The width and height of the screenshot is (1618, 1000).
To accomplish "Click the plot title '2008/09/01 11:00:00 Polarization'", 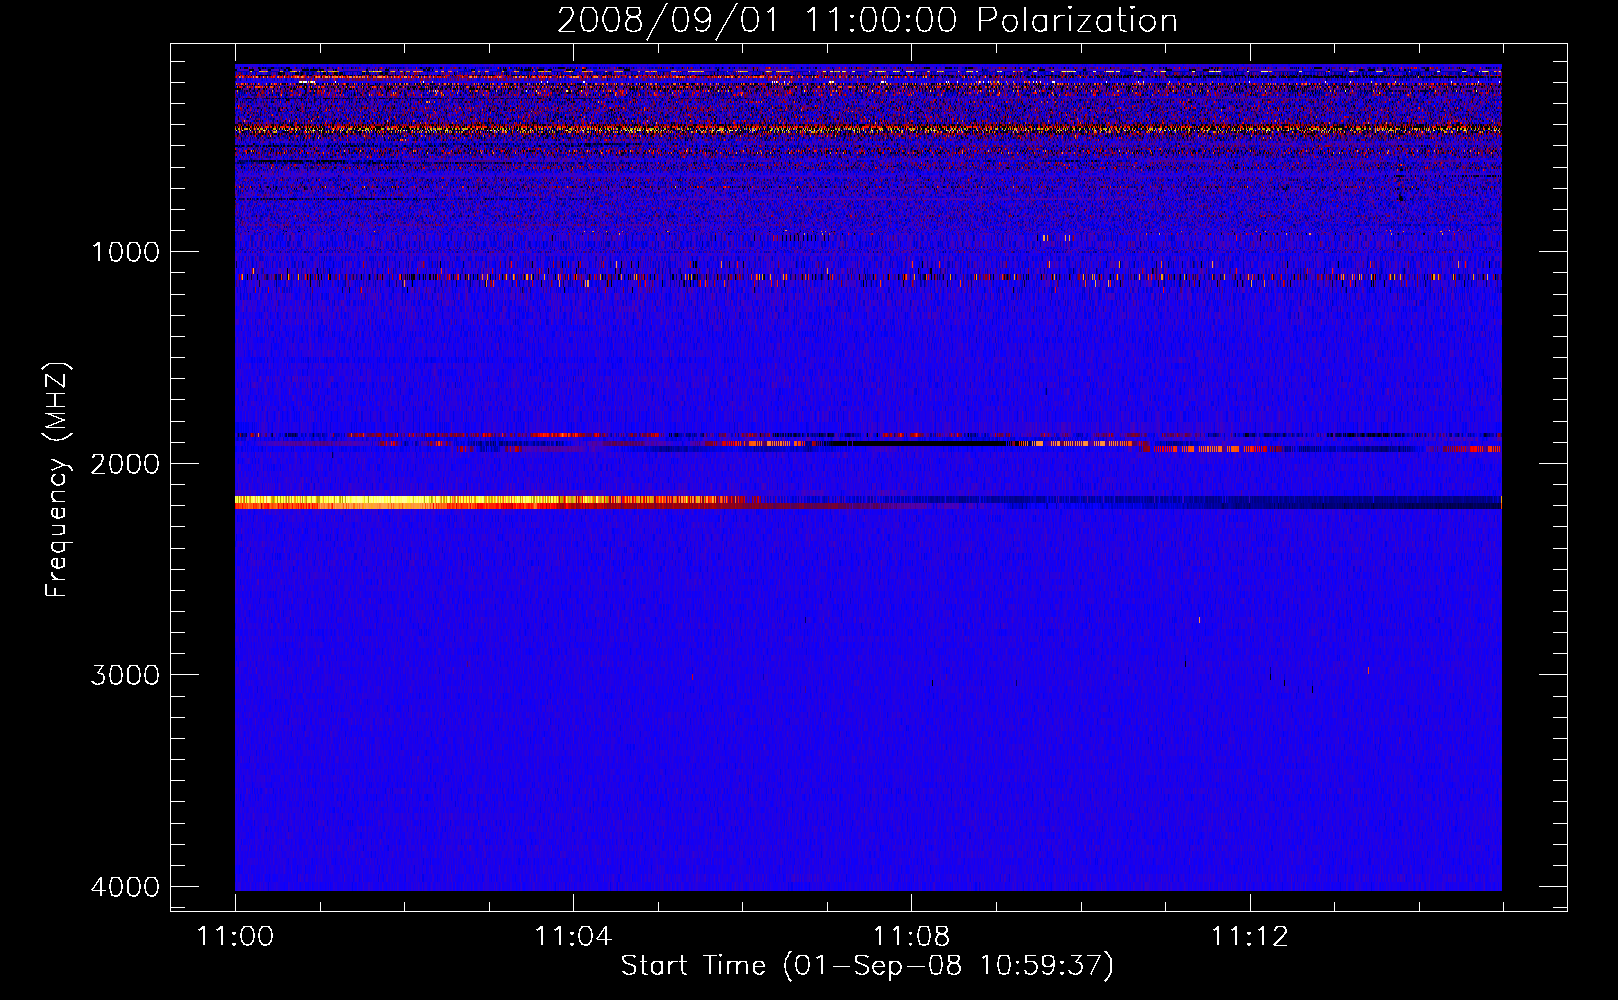I will pos(866,21).
